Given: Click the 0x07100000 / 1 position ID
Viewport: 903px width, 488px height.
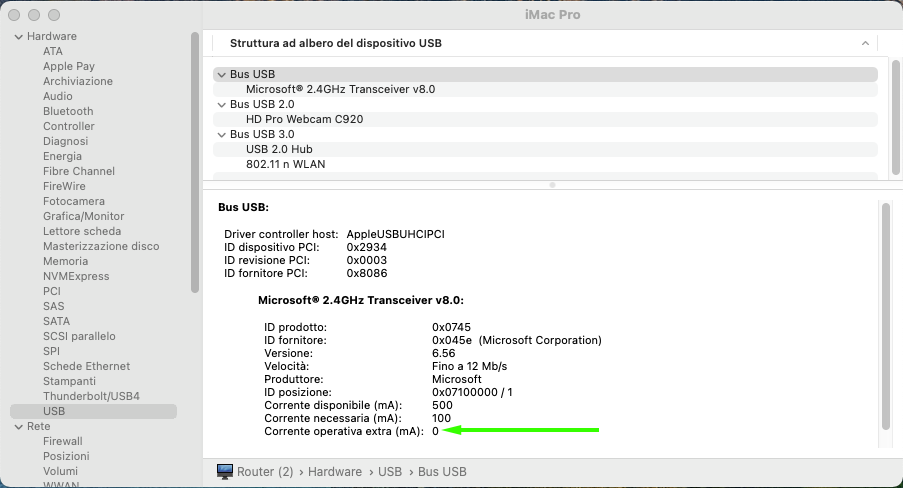Looking at the screenshot, I should tap(472, 392).
